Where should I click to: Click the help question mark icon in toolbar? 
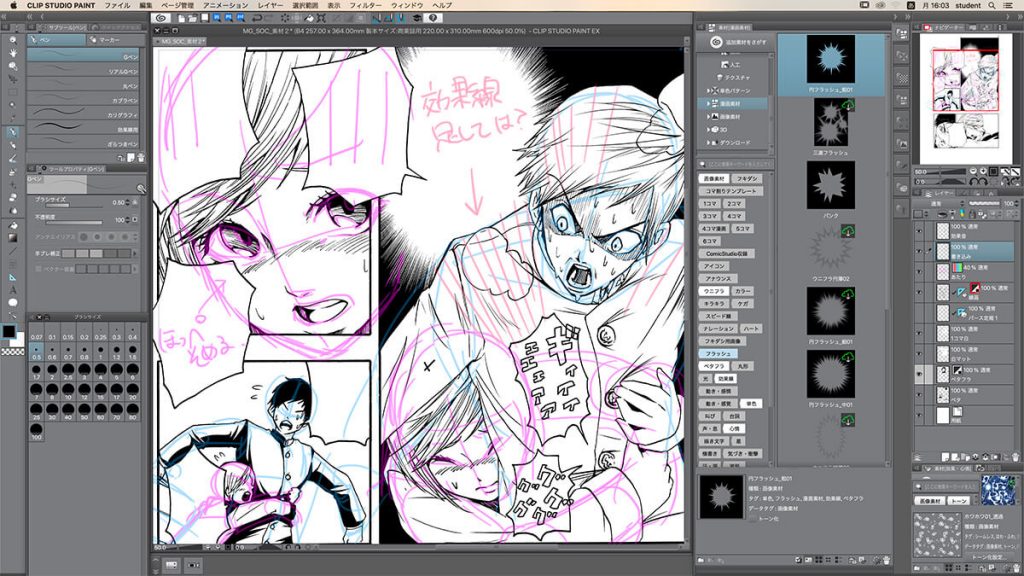tap(433, 18)
